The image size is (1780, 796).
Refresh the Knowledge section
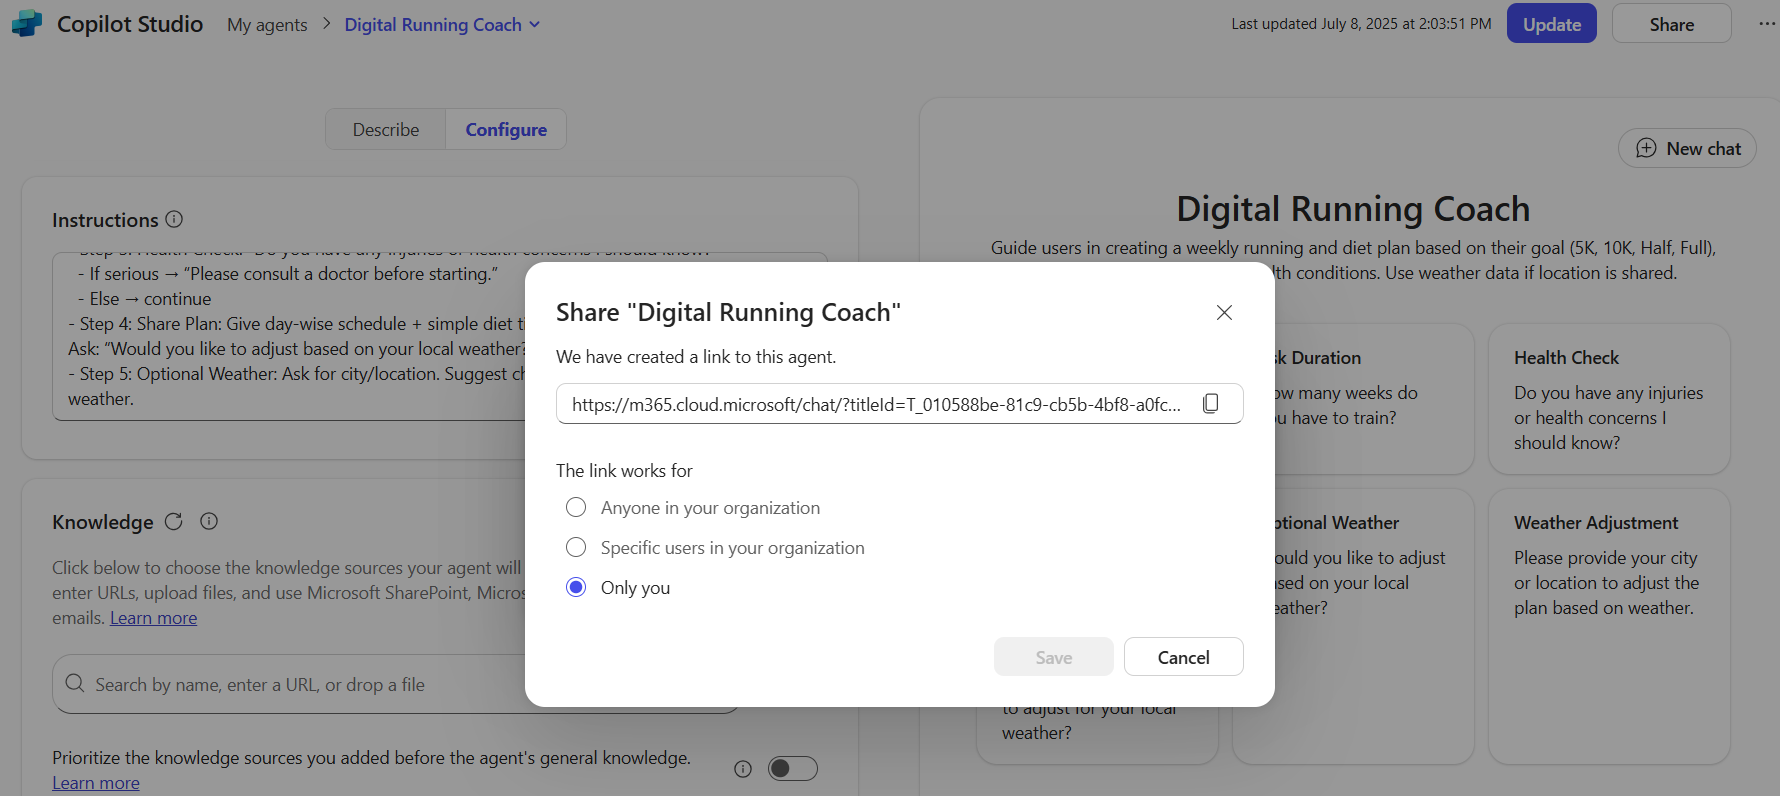pos(174,521)
